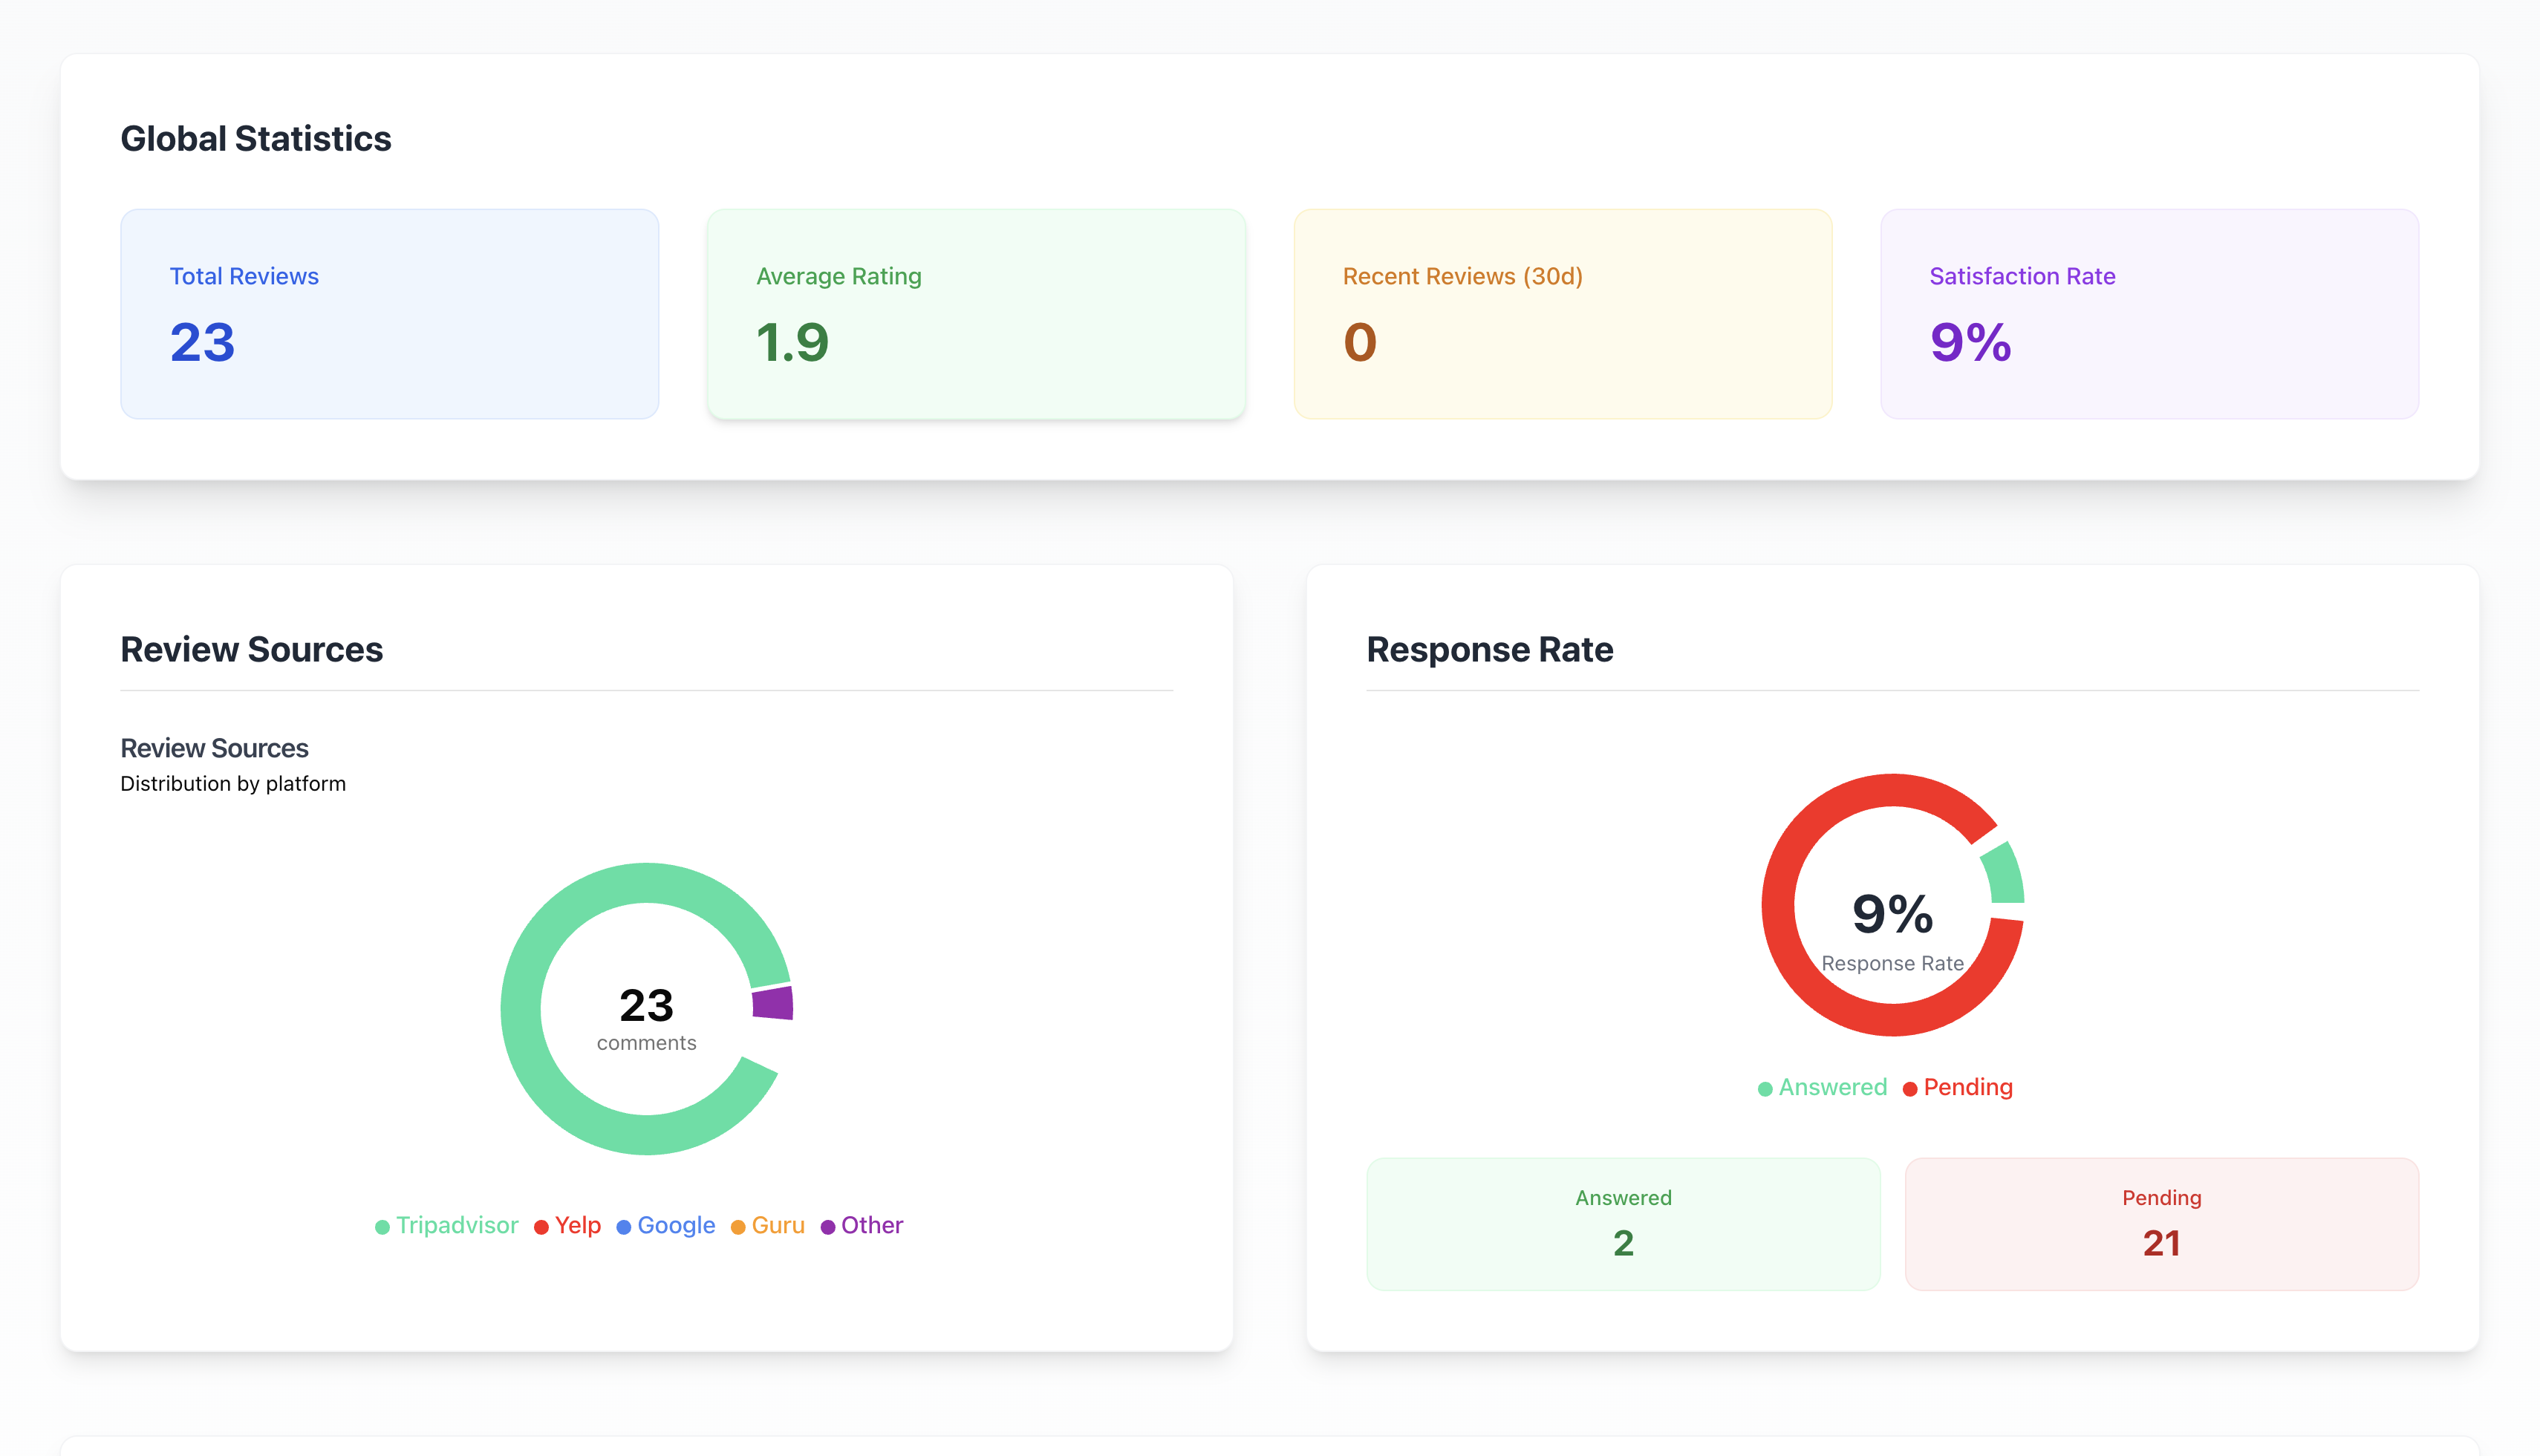
Task: Toggle the Other legend item
Action: (x=871, y=1225)
